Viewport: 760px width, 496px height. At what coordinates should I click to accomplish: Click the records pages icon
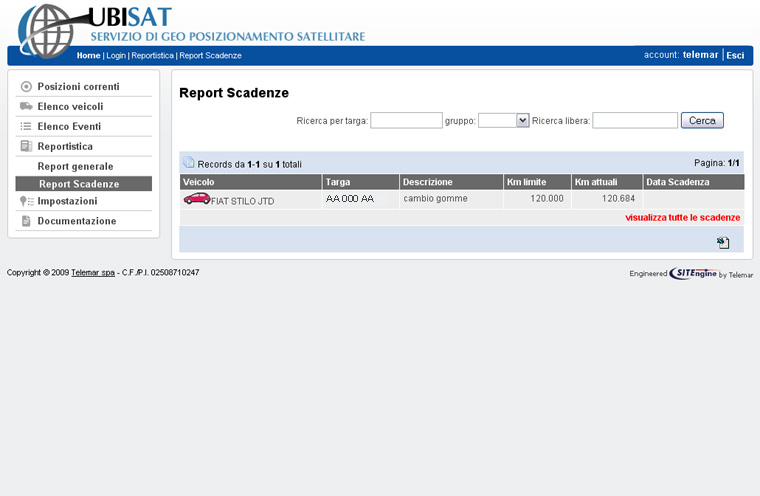(x=189, y=162)
